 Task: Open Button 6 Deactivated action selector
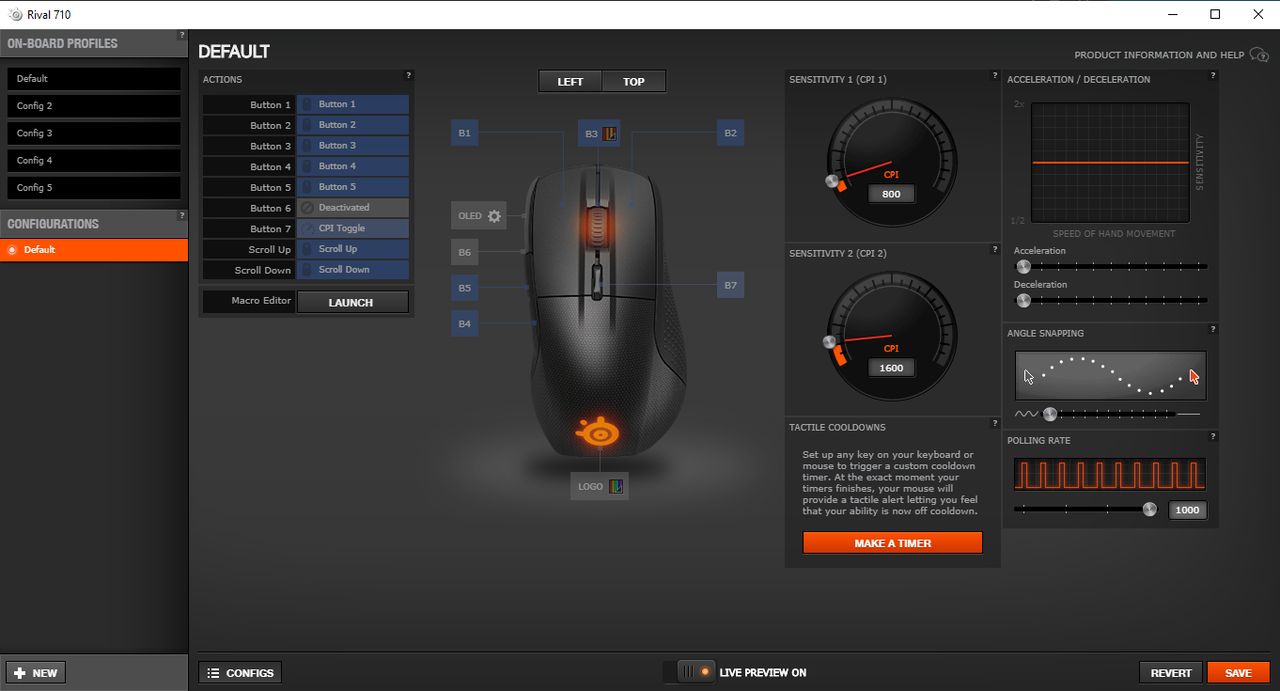tap(353, 208)
